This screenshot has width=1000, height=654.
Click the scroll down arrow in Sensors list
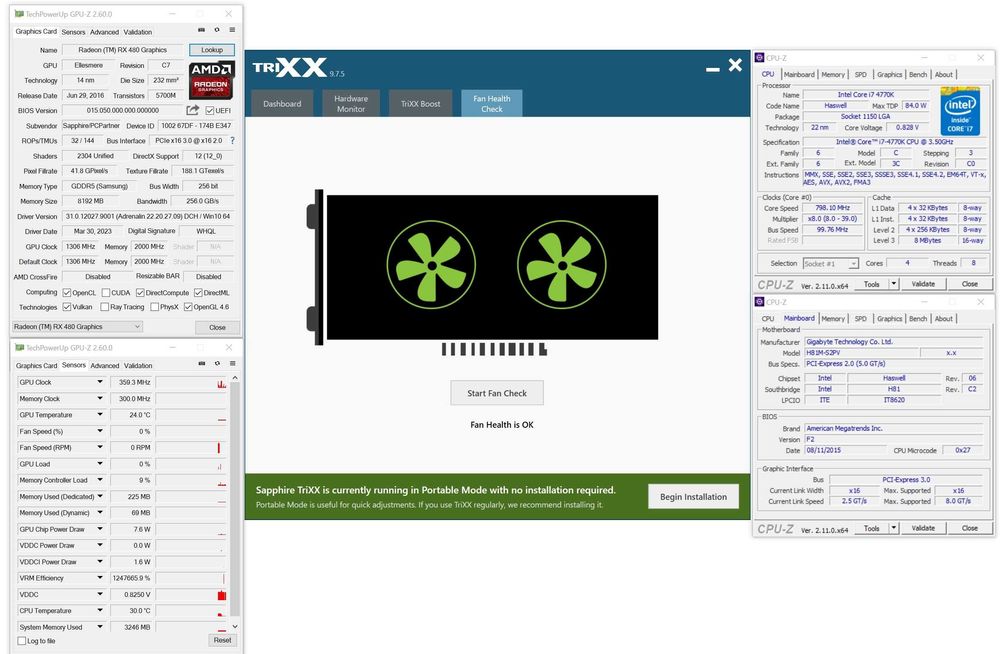click(x=235, y=627)
